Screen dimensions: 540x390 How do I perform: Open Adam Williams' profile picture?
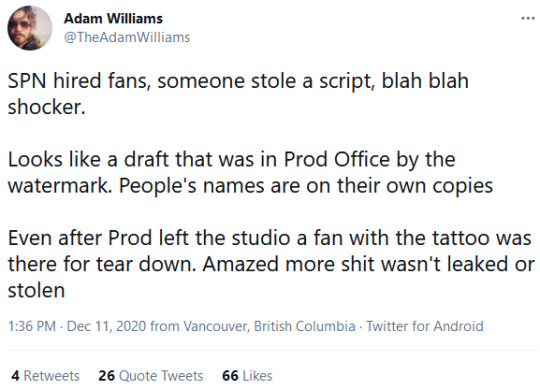[x=30, y=28]
